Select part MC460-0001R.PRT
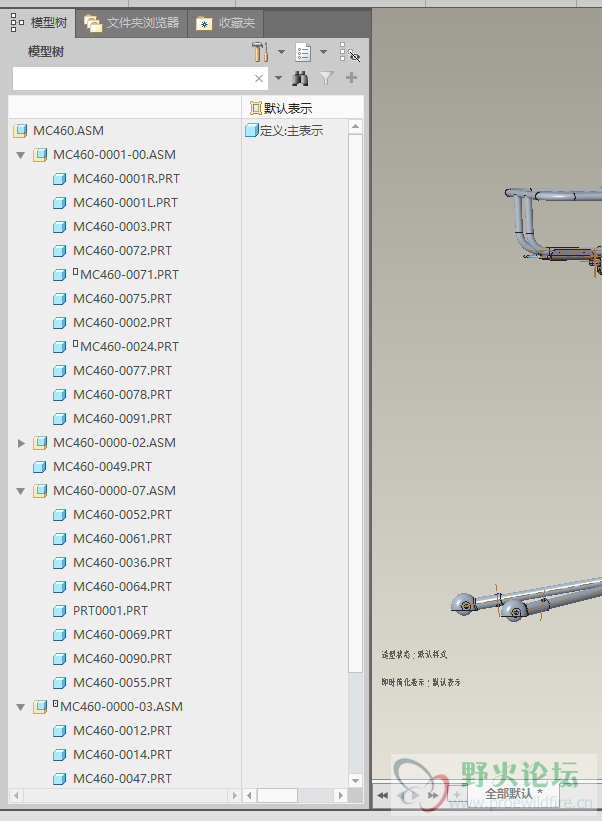Screen dimensions: 602x821 [x=126, y=179]
